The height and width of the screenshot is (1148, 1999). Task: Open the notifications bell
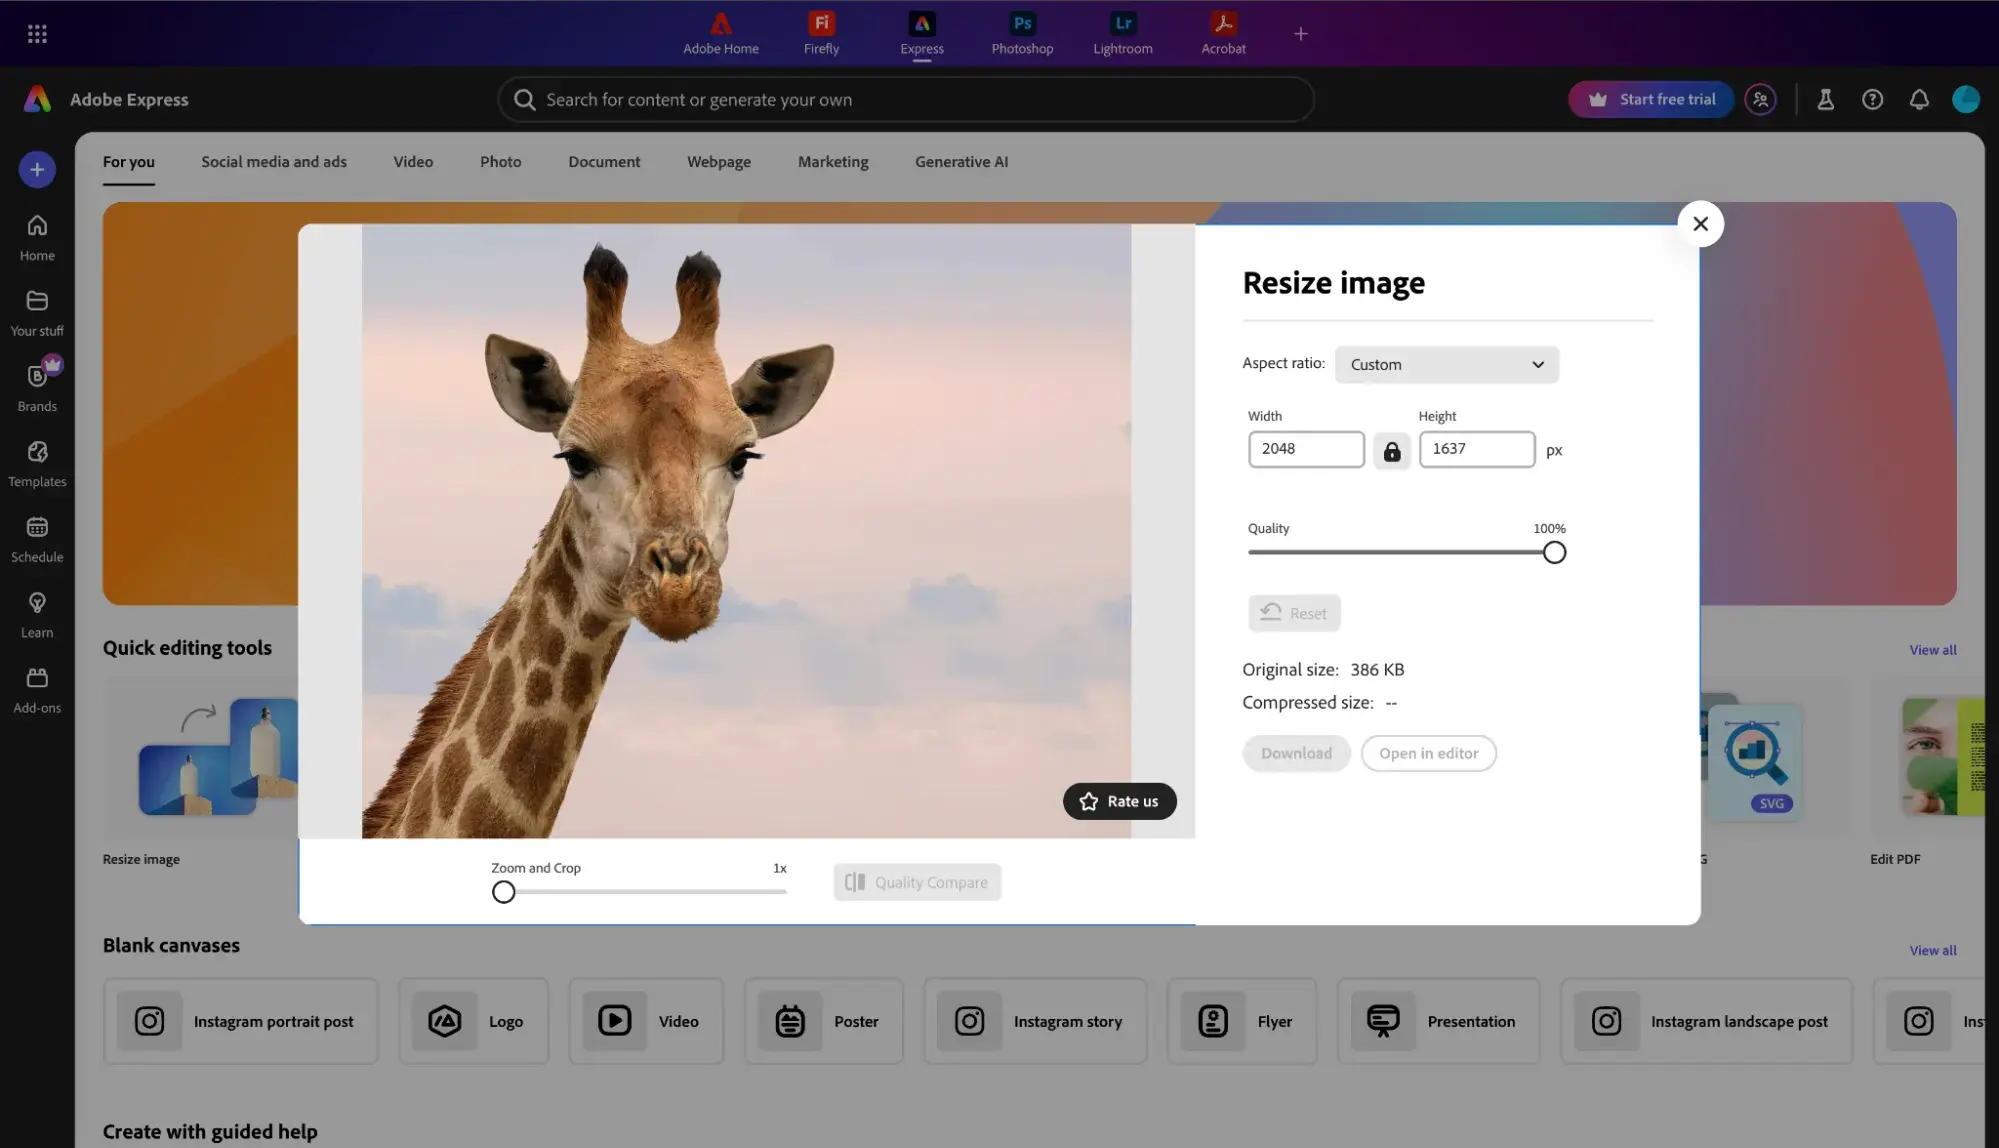[1918, 99]
